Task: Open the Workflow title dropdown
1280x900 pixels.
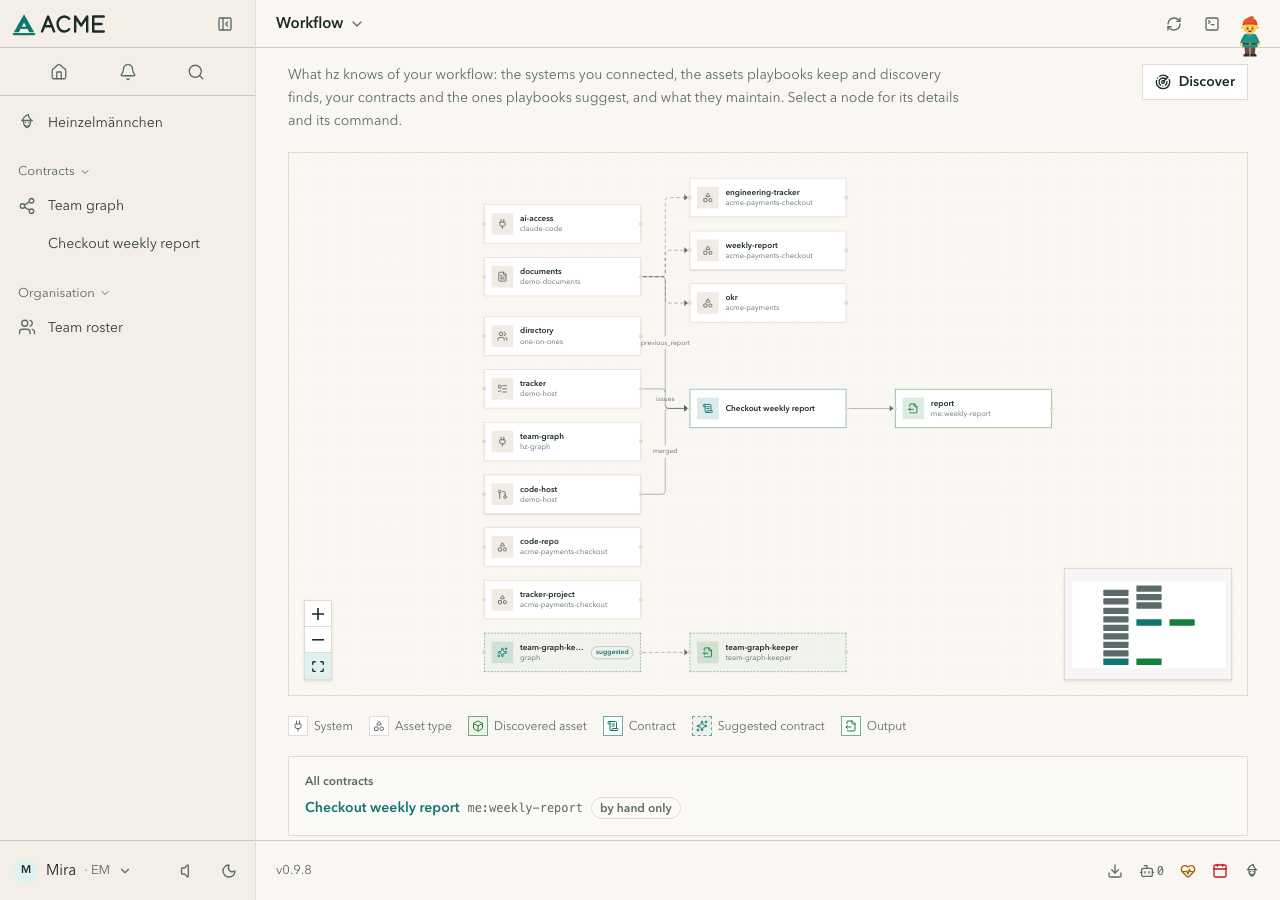Action: (319, 23)
